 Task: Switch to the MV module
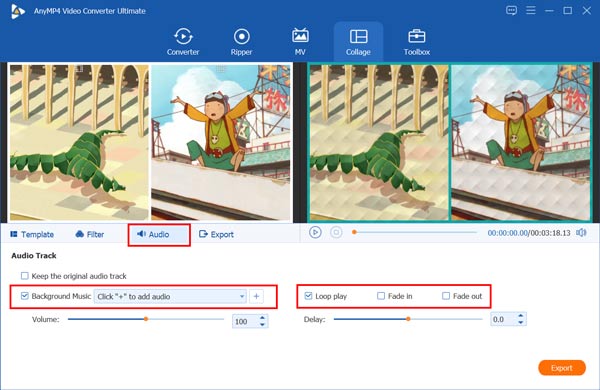point(300,42)
